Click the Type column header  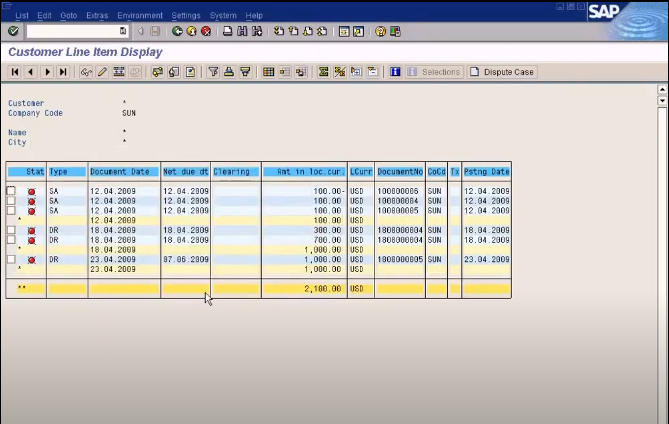pyautogui.click(x=67, y=171)
